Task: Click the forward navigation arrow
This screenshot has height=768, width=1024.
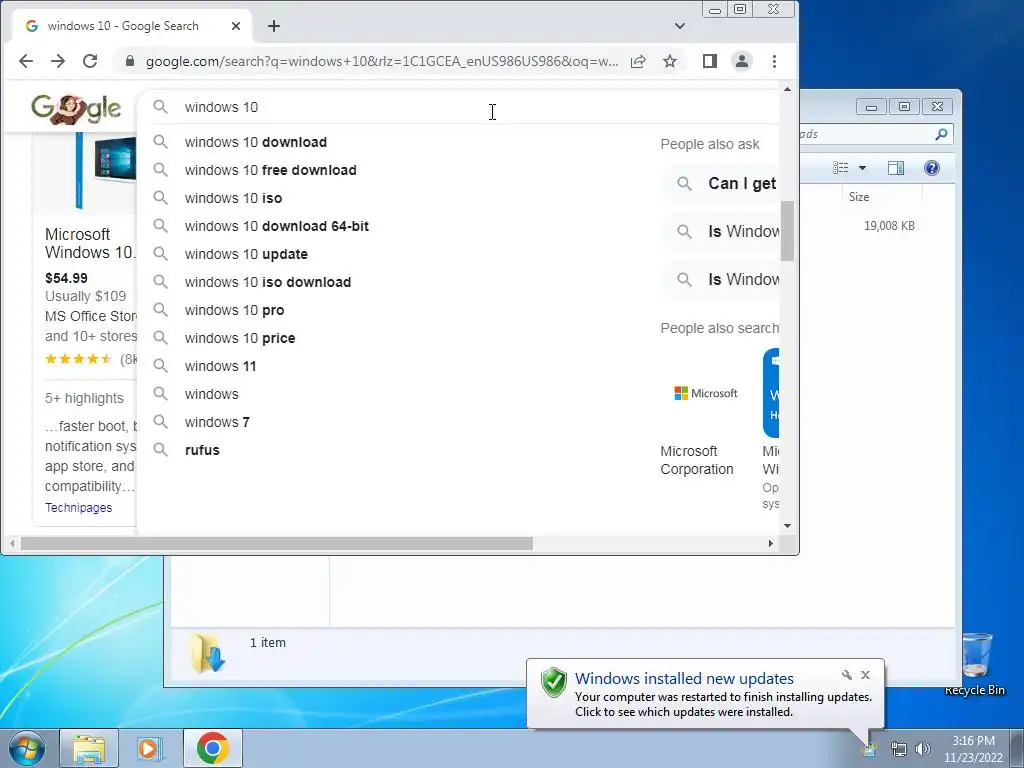Action: click(x=58, y=61)
